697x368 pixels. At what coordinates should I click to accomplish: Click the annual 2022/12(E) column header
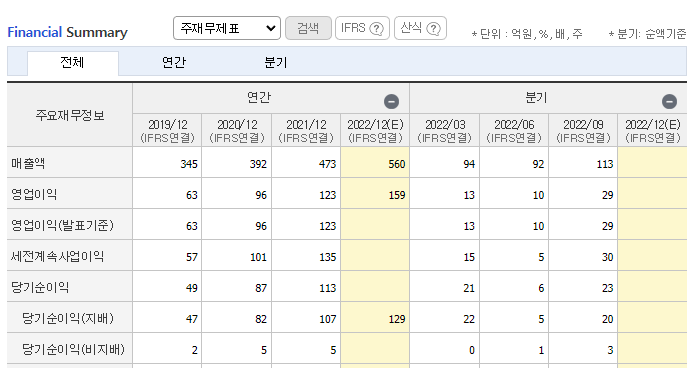pyautogui.click(x=375, y=131)
